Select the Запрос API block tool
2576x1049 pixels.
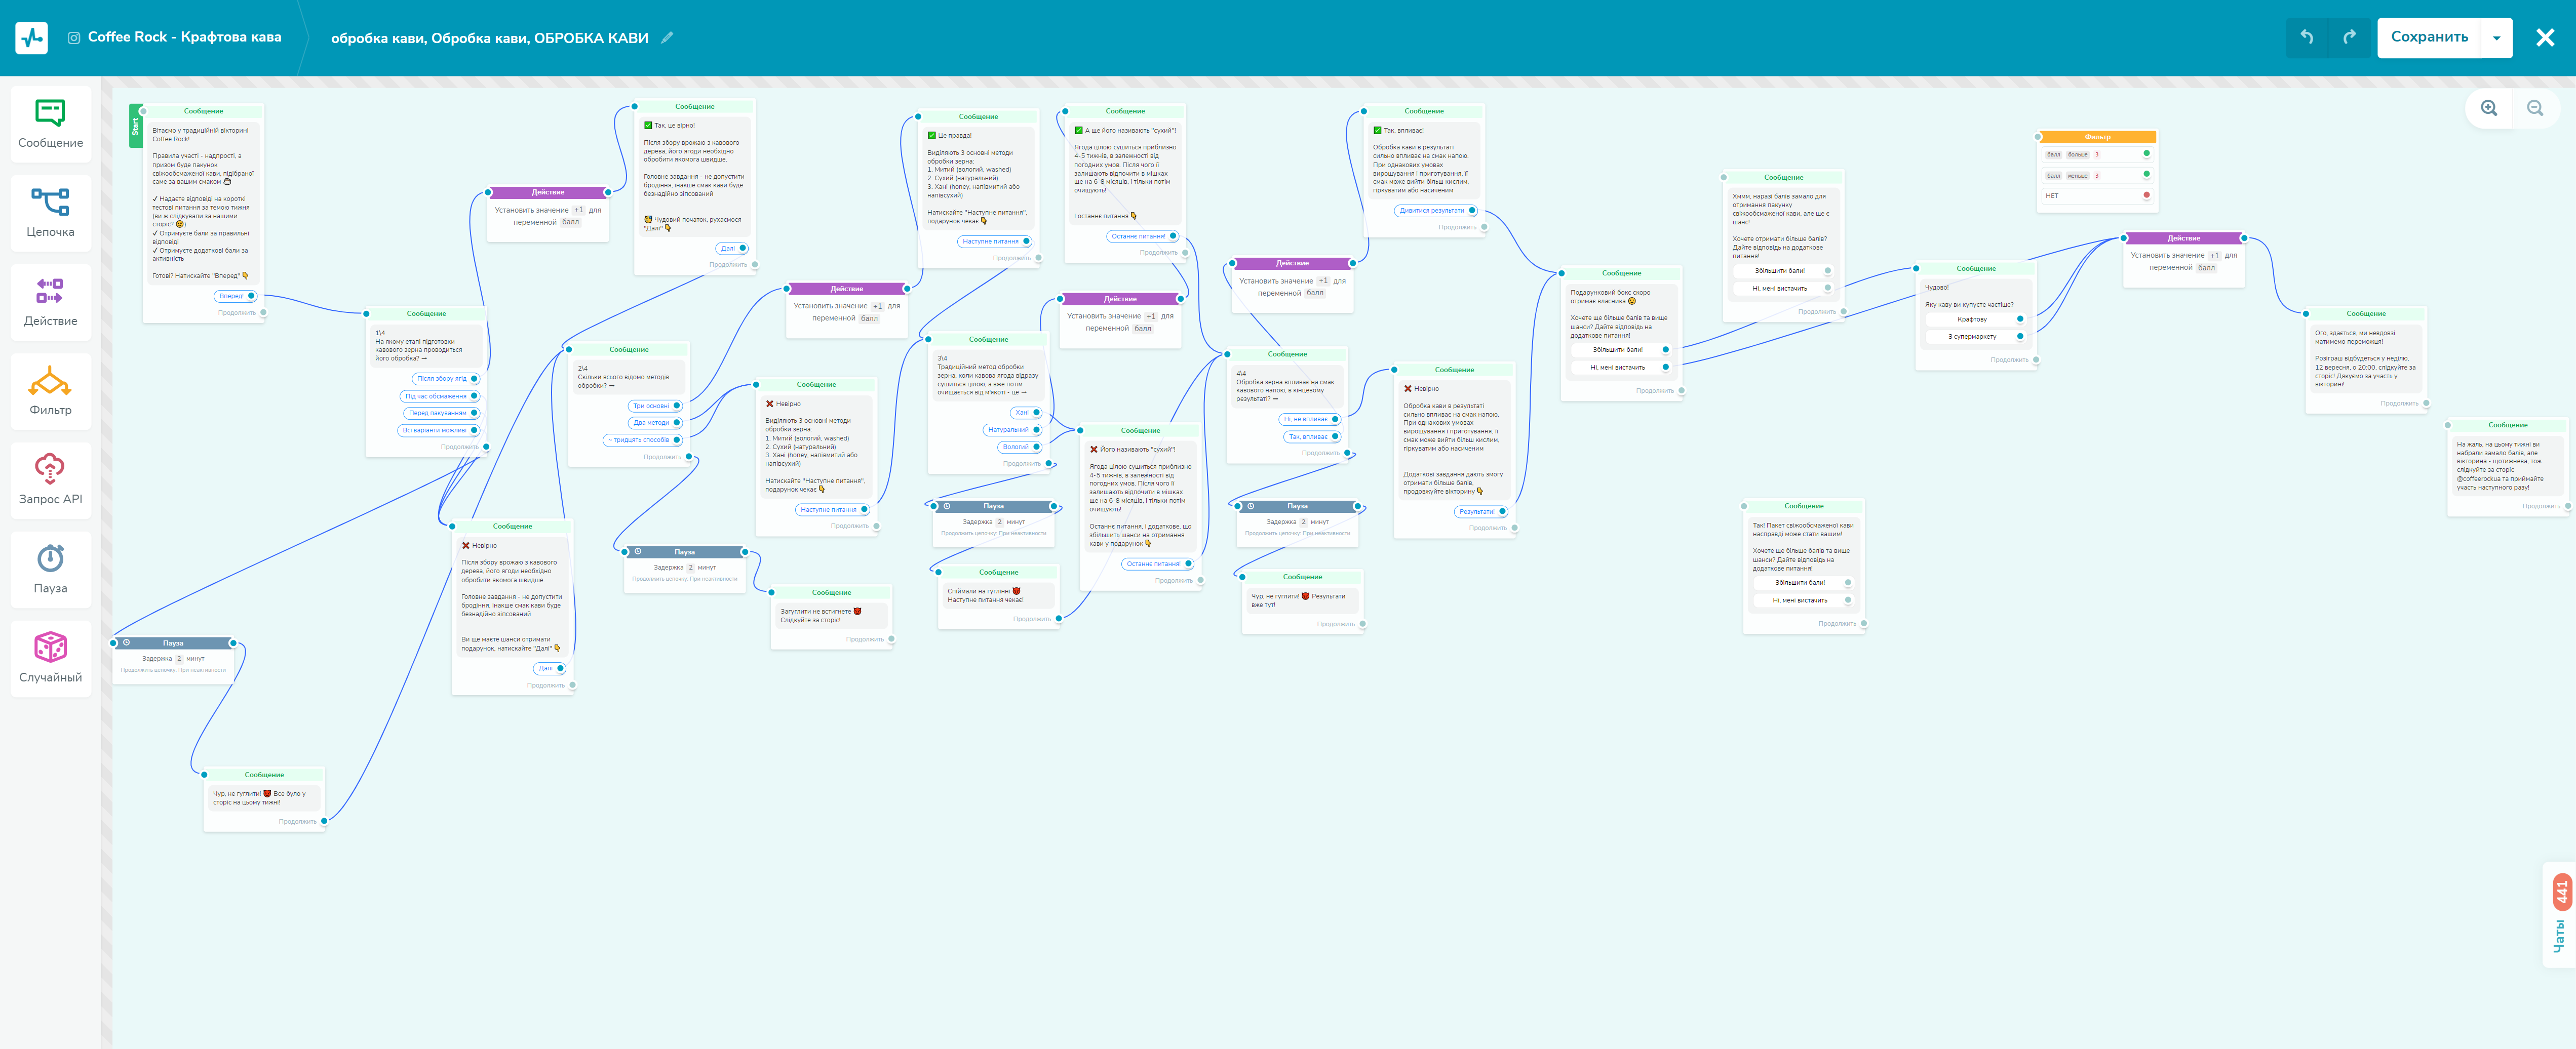pos(50,480)
